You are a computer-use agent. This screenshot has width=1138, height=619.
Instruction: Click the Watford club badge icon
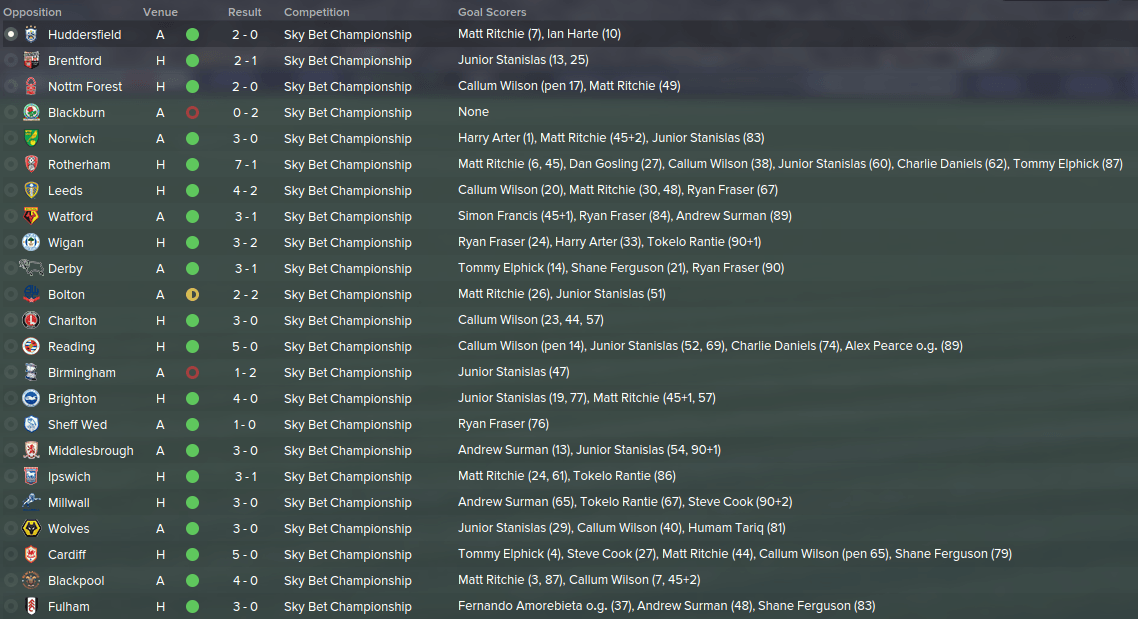31,216
